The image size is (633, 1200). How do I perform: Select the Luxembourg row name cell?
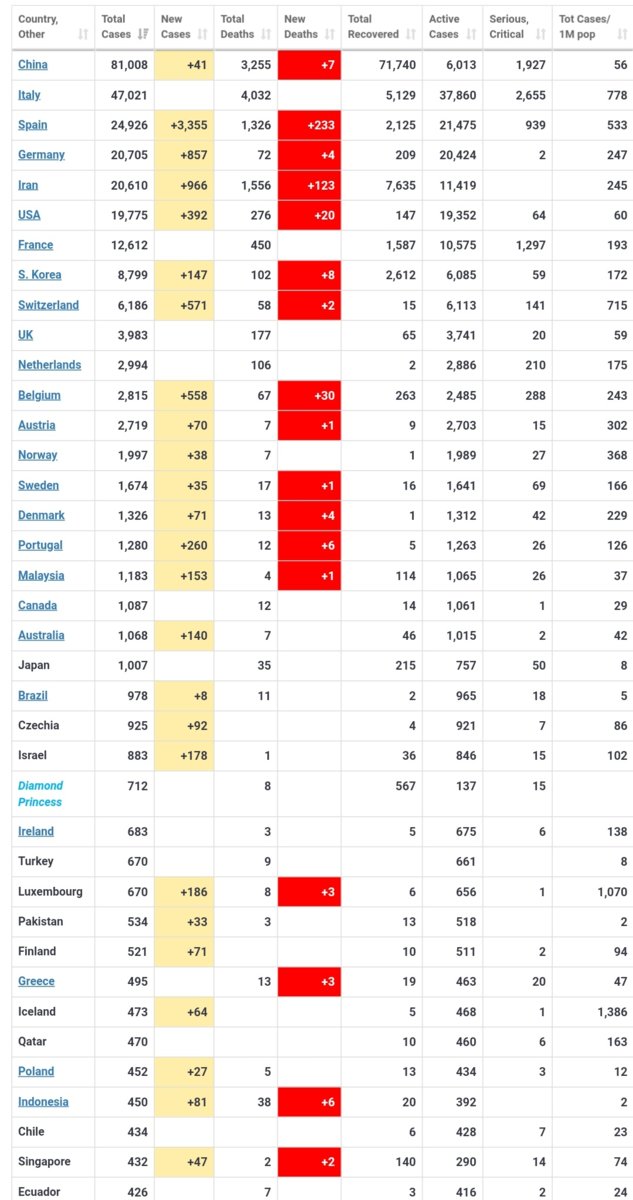pyautogui.click(x=50, y=891)
